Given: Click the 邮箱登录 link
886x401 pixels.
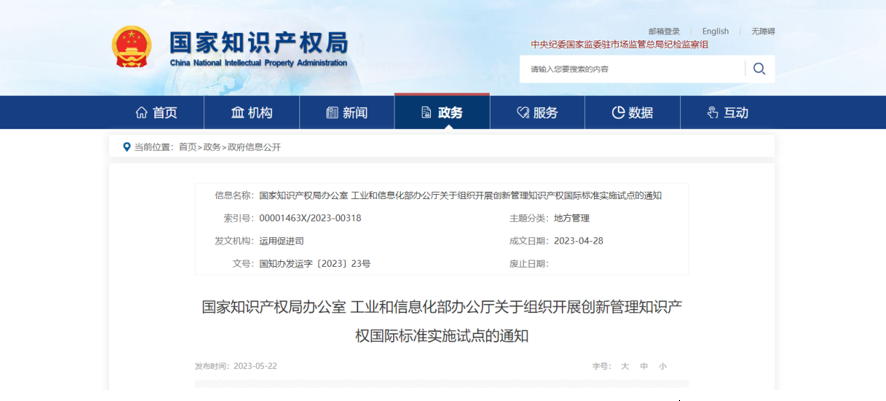Looking at the screenshot, I should (x=664, y=32).
